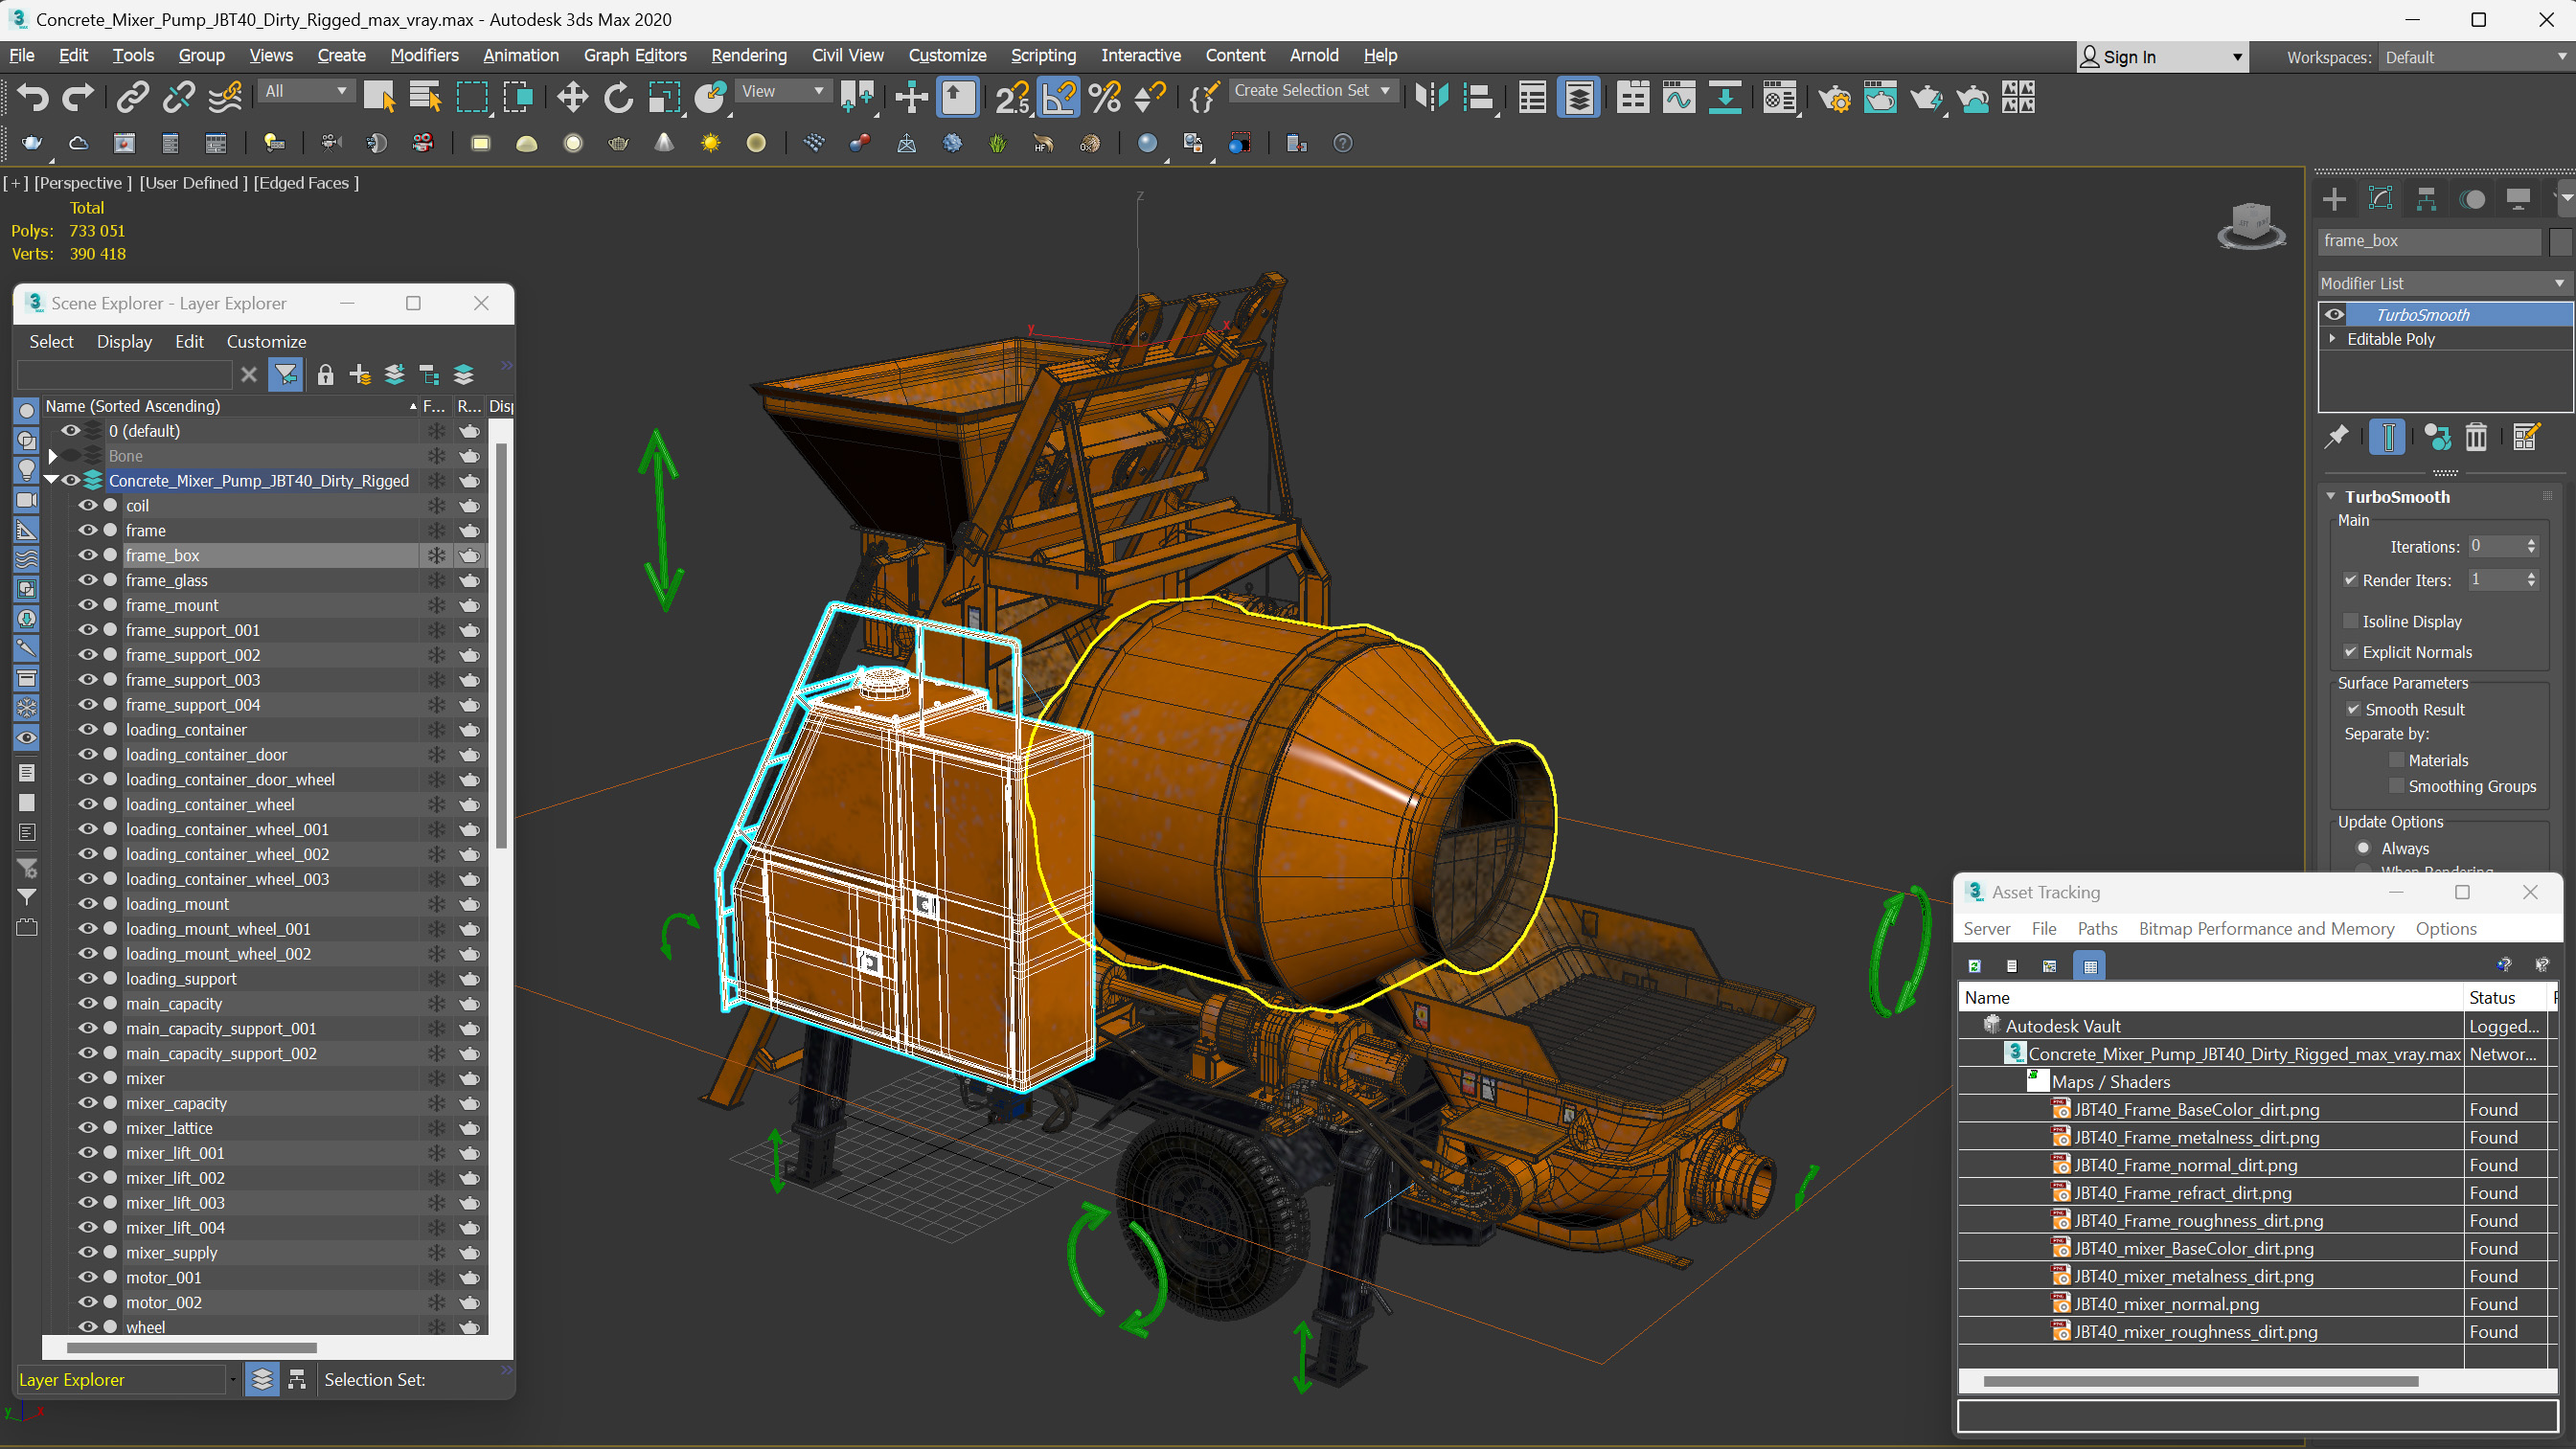Image resolution: width=2576 pixels, height=1449 pixels.
Task: Open Bitmap Performance and Memory menu
Action: point(2266,929)
